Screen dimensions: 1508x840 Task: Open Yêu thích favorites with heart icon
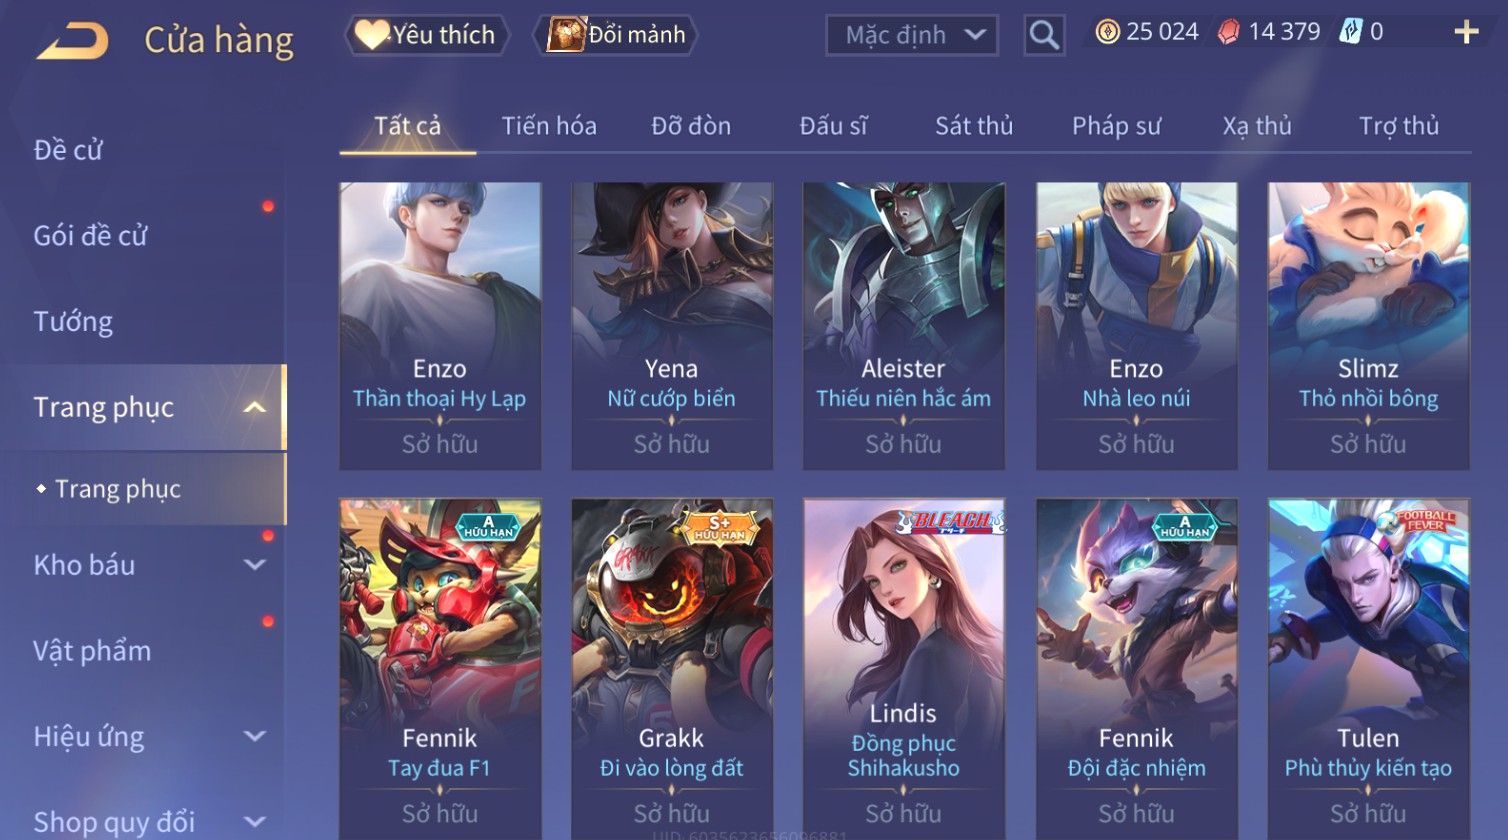point(427,35)
